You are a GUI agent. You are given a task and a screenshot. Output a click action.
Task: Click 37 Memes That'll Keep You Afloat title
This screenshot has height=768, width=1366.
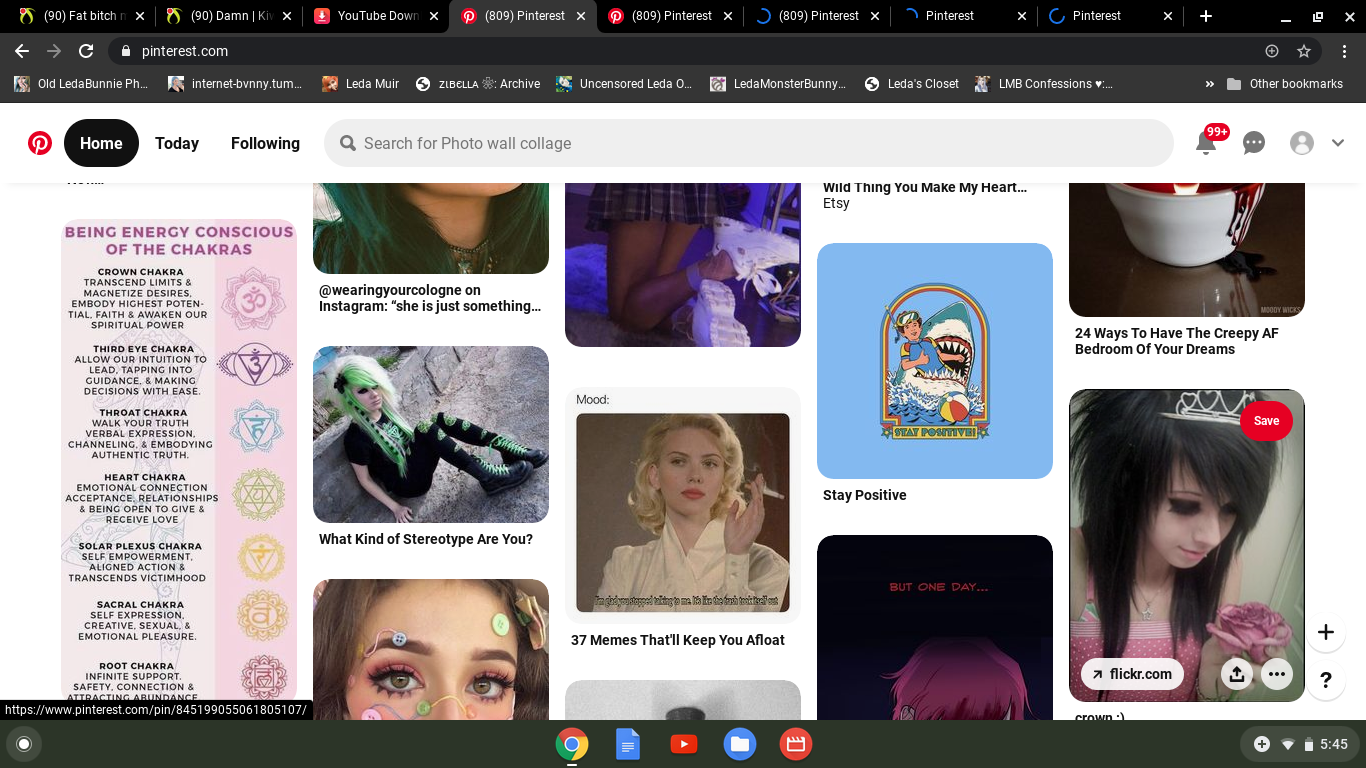[x=678, y=640]
